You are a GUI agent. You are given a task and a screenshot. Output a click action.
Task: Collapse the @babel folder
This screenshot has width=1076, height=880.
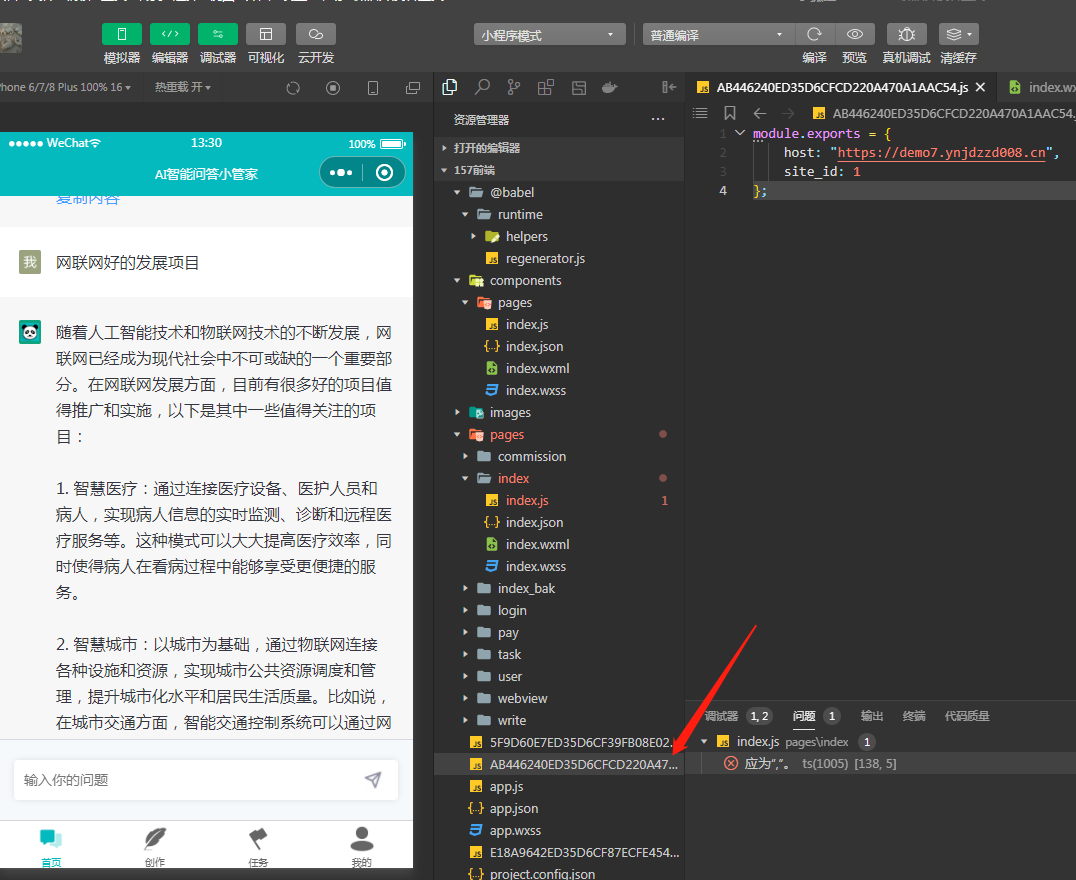point(559,192)
